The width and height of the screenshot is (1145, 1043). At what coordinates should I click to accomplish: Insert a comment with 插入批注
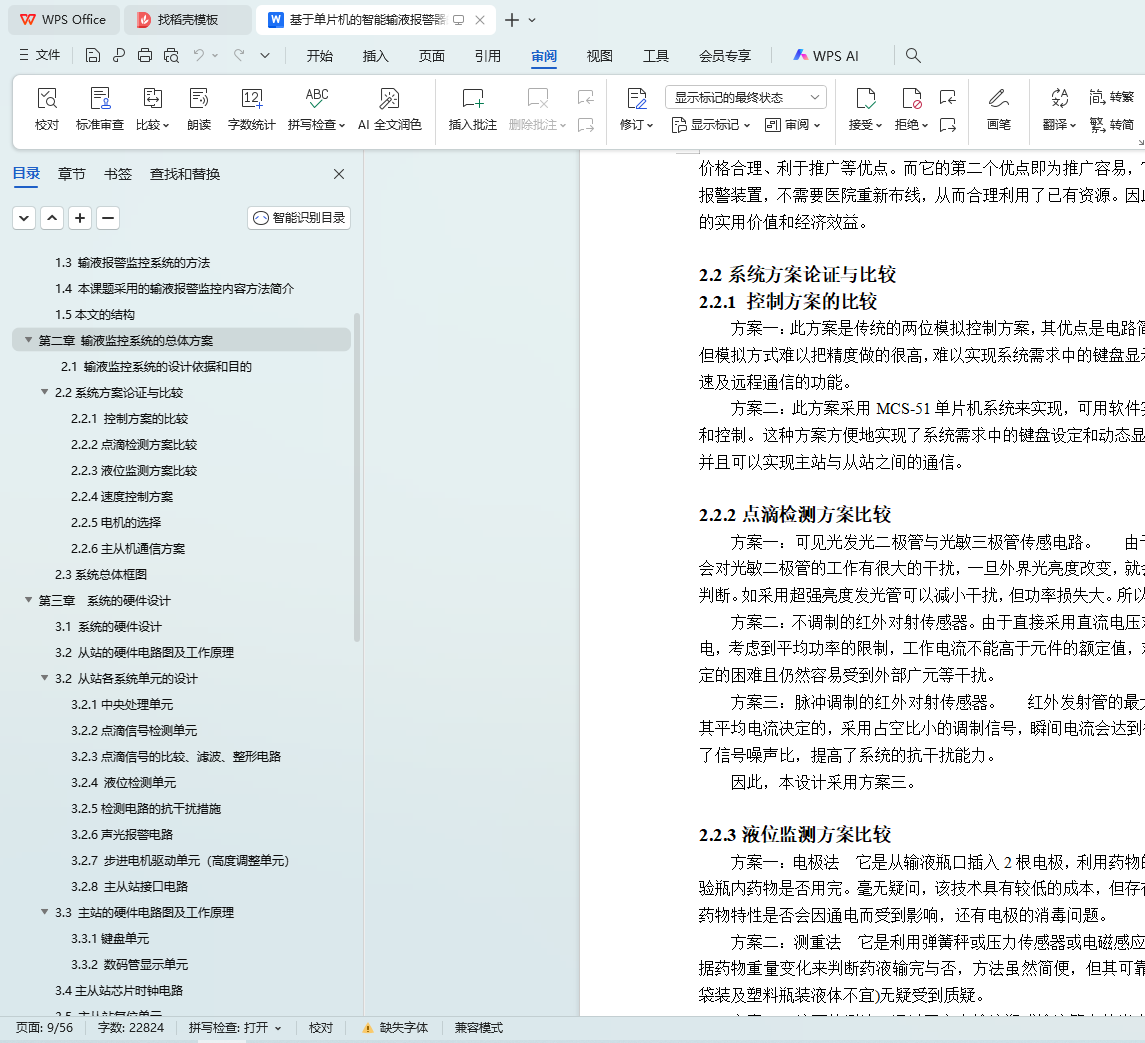pyautogui.click(x=472, y=110)
